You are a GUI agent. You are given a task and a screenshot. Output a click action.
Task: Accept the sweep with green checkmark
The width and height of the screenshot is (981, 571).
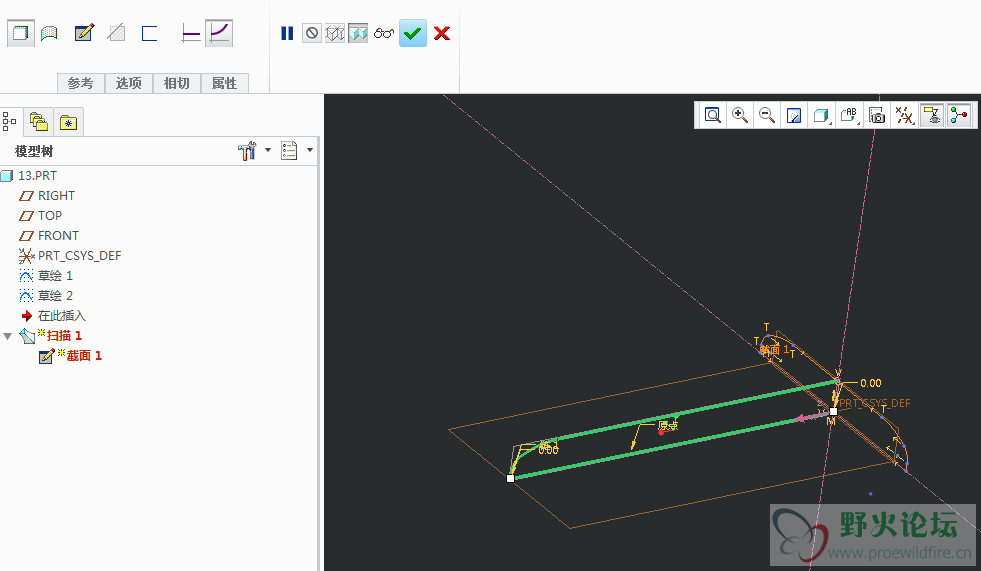click(413, 33)
